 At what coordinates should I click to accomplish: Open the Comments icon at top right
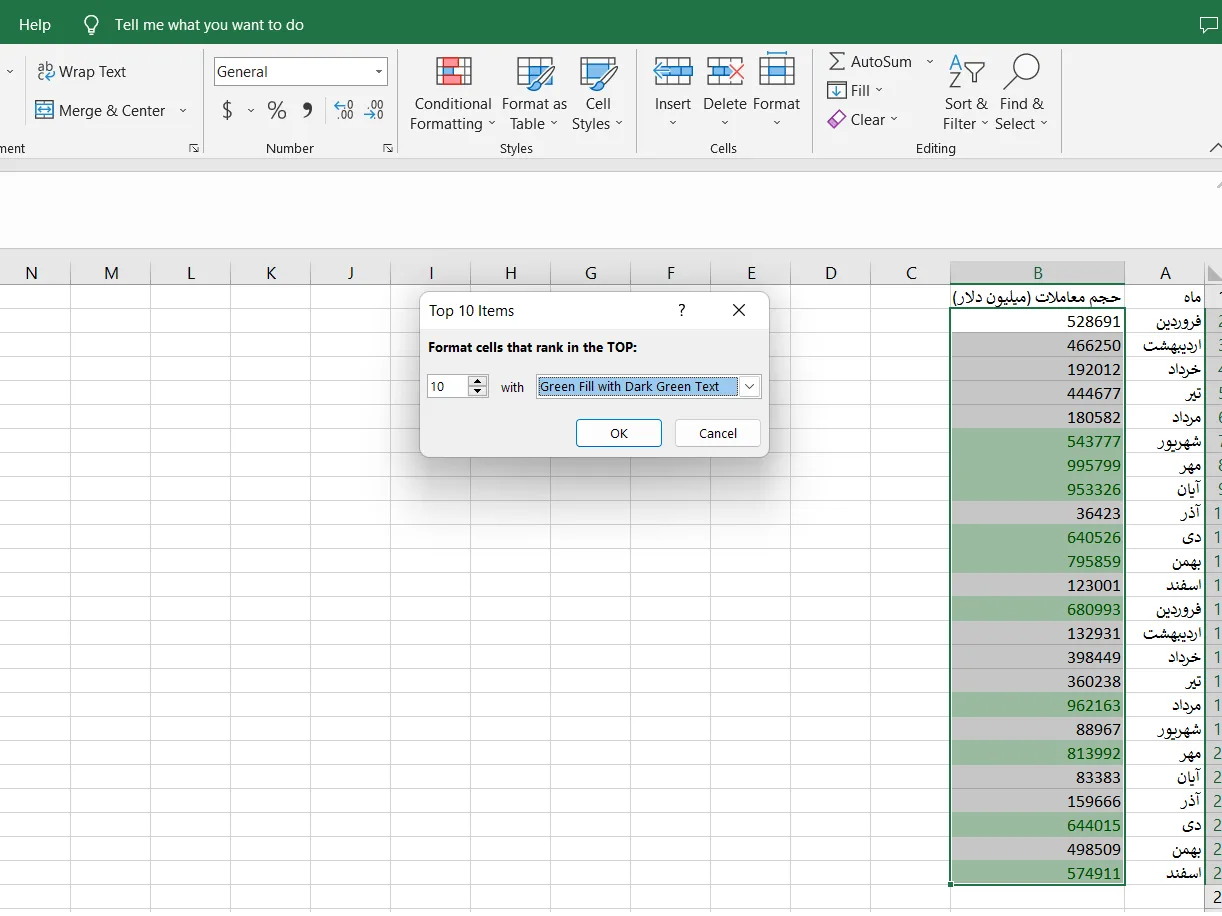coord(1208,25)
